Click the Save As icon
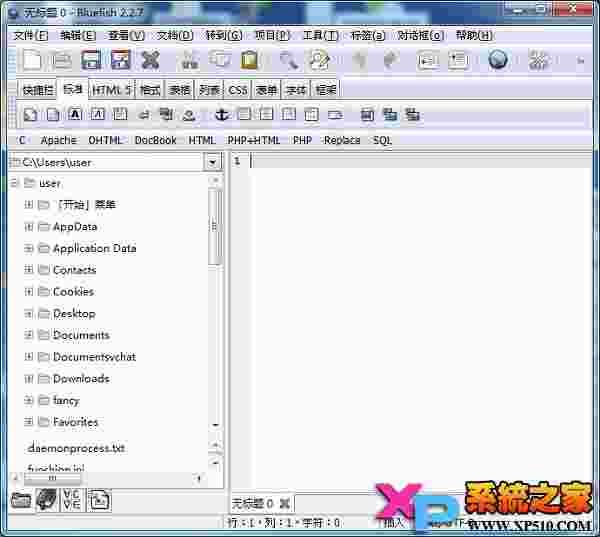This screenshot has height=537, width=600. point(121,60)
